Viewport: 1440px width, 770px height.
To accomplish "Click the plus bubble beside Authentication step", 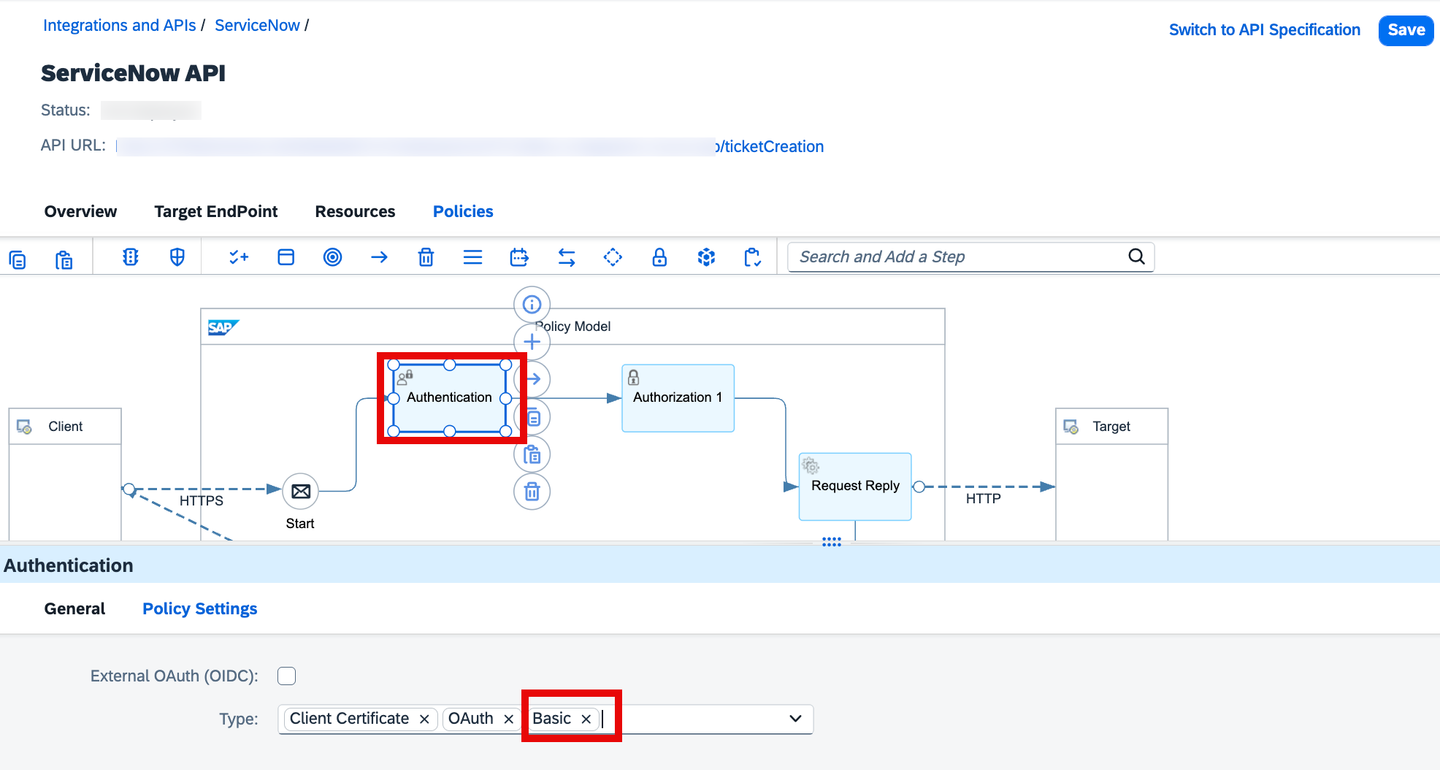I will click(532, 342).
